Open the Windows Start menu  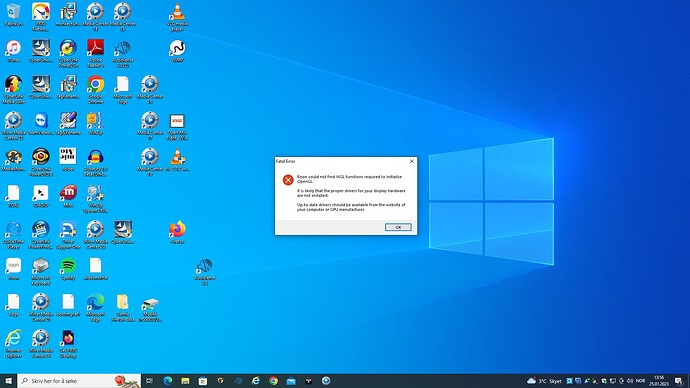click(x=8, y=381)
